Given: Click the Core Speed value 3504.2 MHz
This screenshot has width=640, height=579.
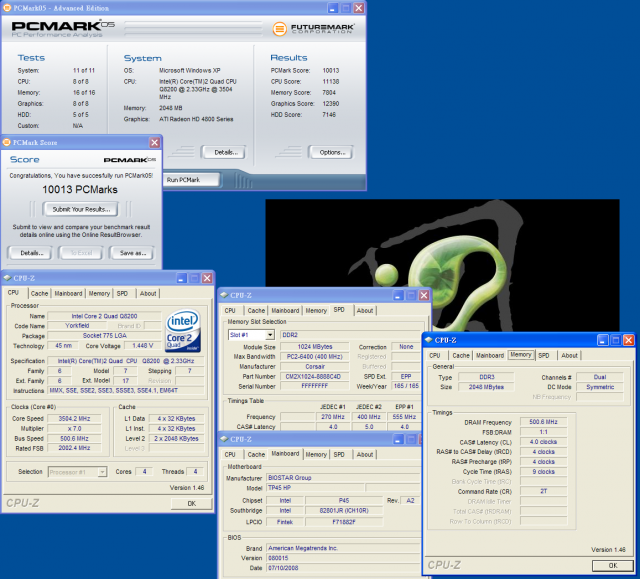Looking at the screenshot, I should 74,419.
